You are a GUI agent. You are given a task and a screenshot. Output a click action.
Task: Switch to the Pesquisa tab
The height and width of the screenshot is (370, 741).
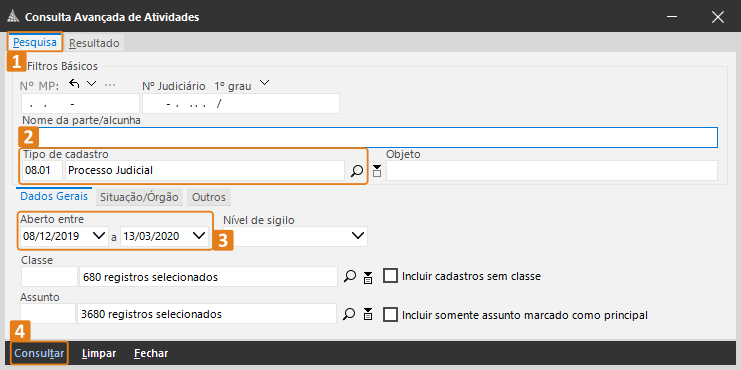(x=35, y=43)
